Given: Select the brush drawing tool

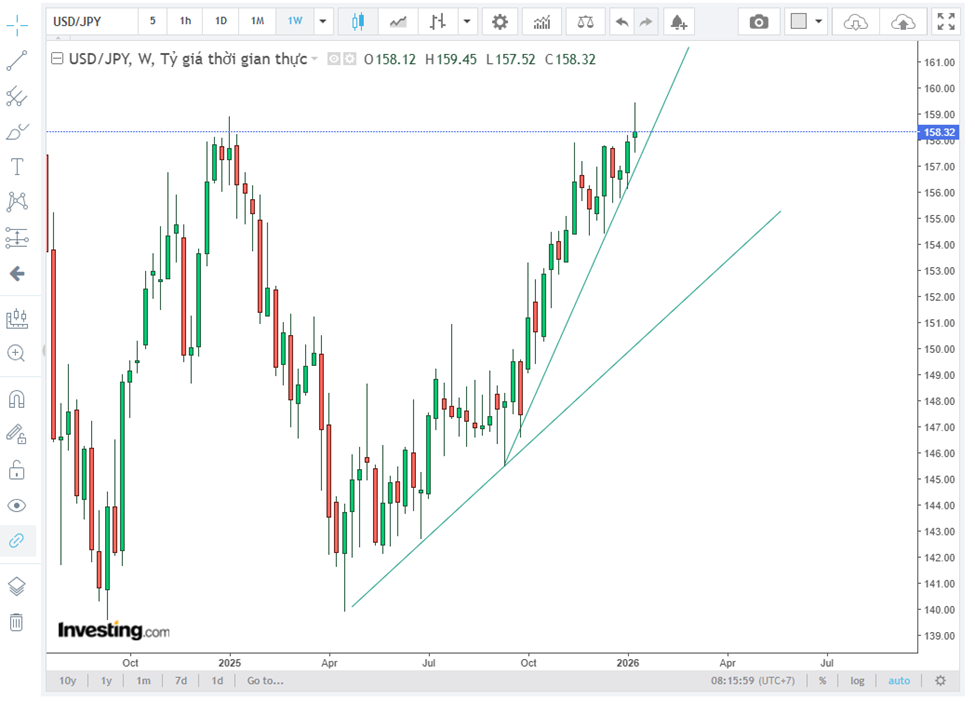Looking at the screenshot, I should point(17,132).
